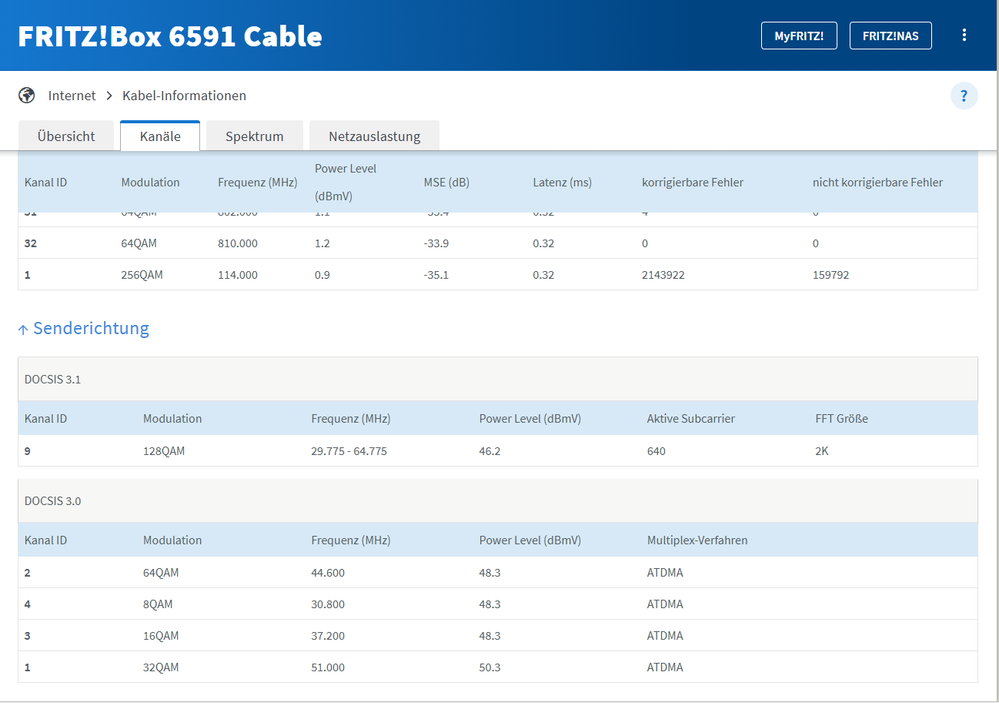Click correctable errors value 2143922

coord(663,275)
